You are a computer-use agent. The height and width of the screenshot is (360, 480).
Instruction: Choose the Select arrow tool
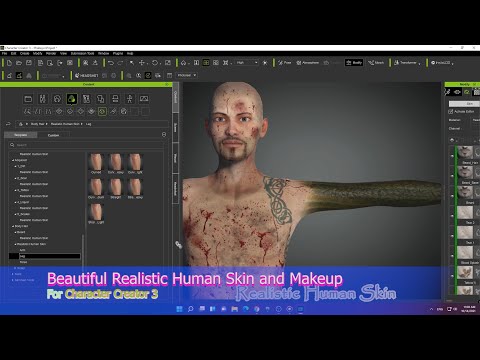pyautogui.click(x=132, y=63)
